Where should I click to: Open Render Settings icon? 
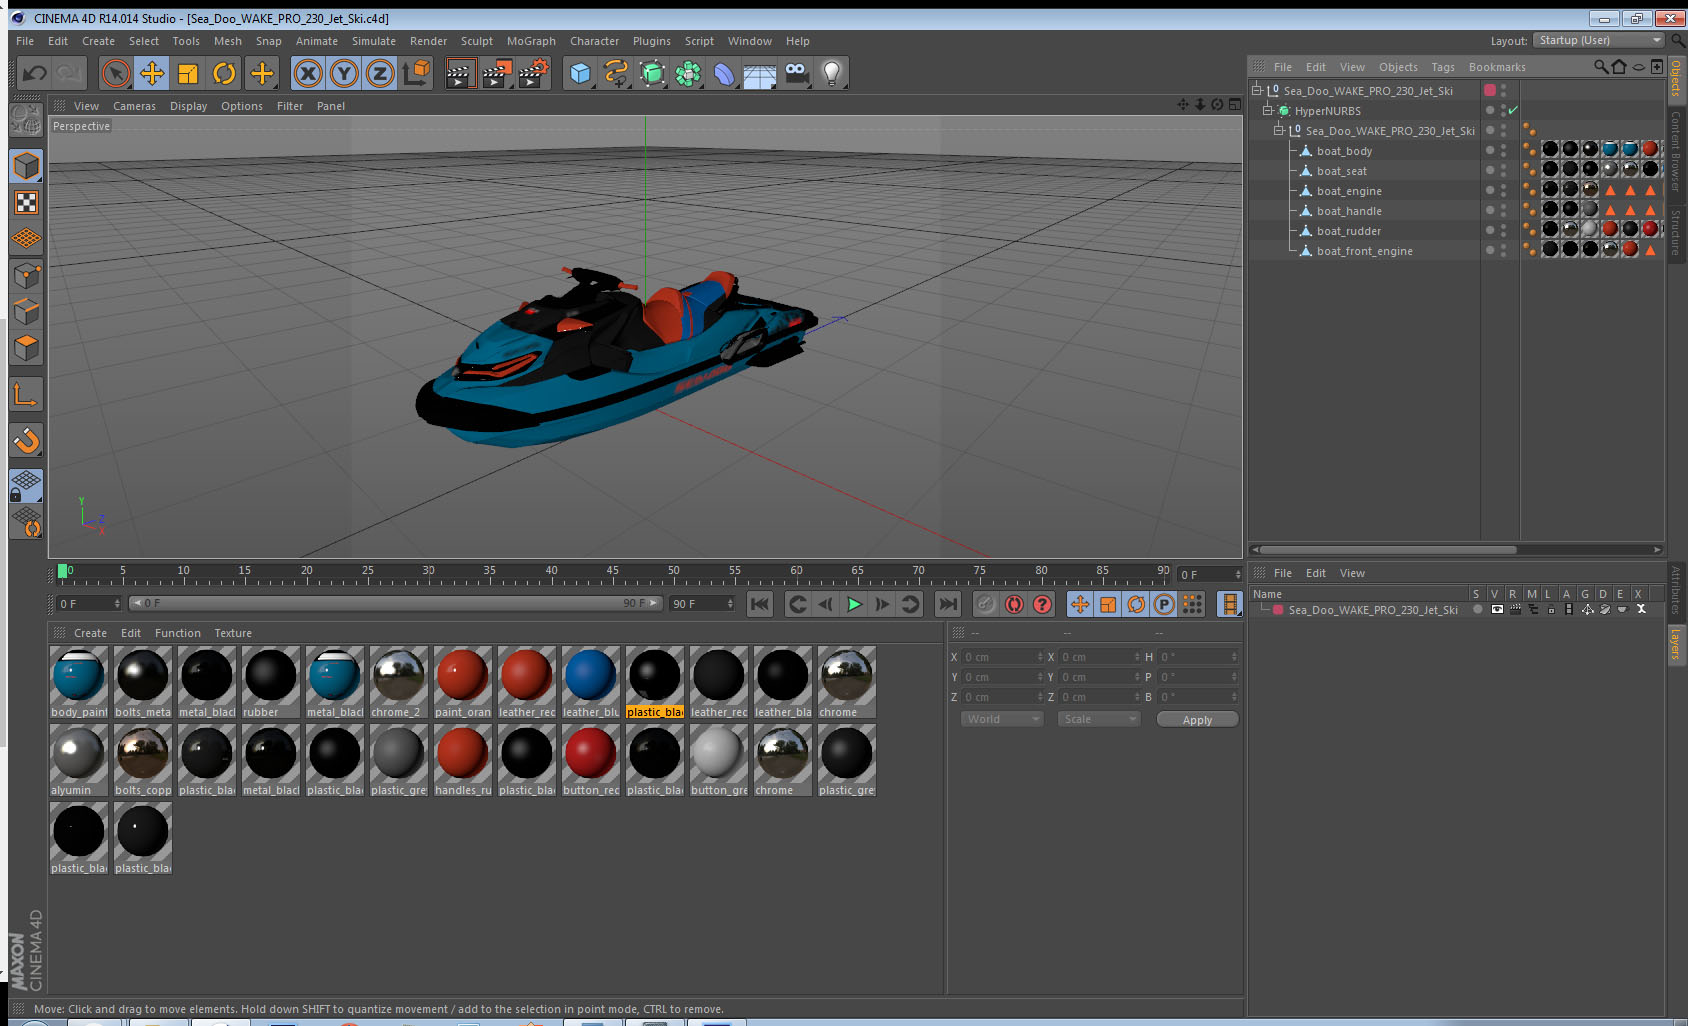click(x=533, y=73)
